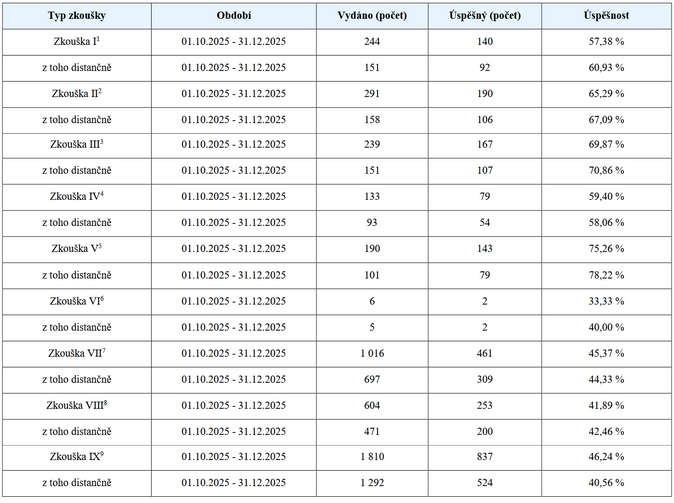Screen dimensions: 674x503
Task: Click the "Období" column header
Action: pos(233,16)
